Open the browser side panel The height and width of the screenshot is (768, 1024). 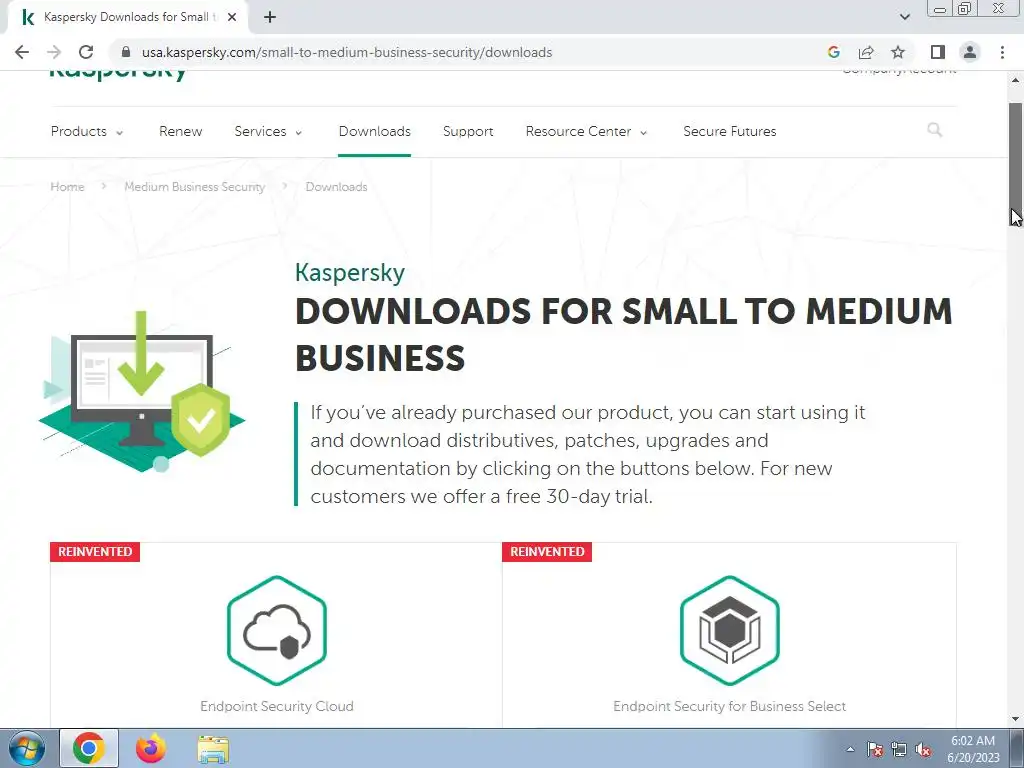point(938,52)
